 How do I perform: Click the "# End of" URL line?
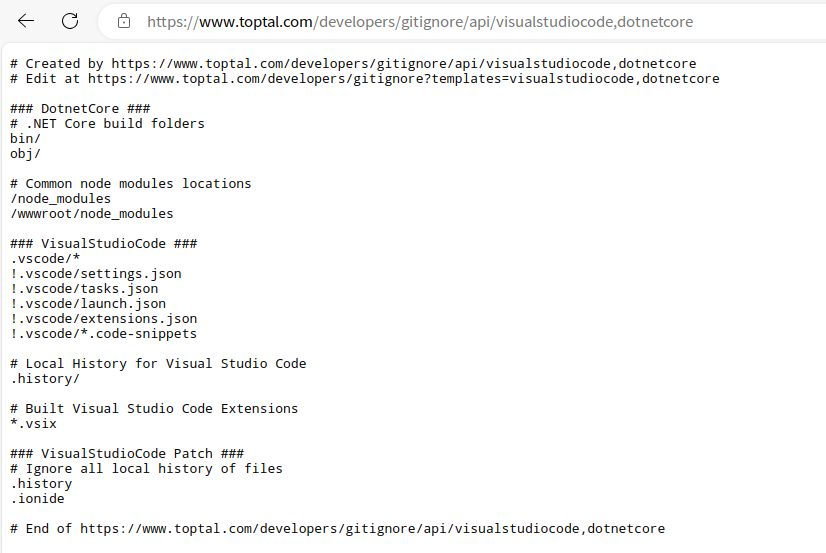[337, 529]
